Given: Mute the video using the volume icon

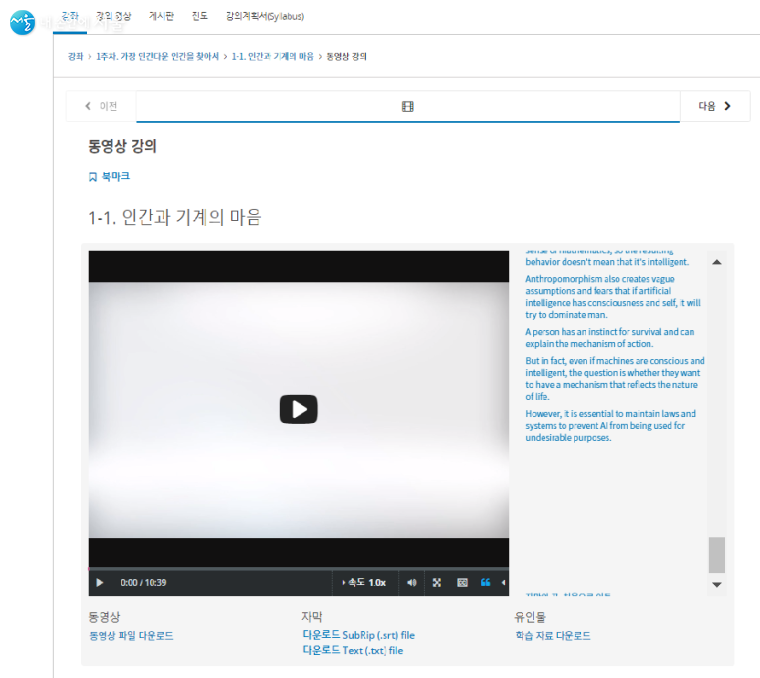Looking at the screenshot, I should tap(411, 582).
